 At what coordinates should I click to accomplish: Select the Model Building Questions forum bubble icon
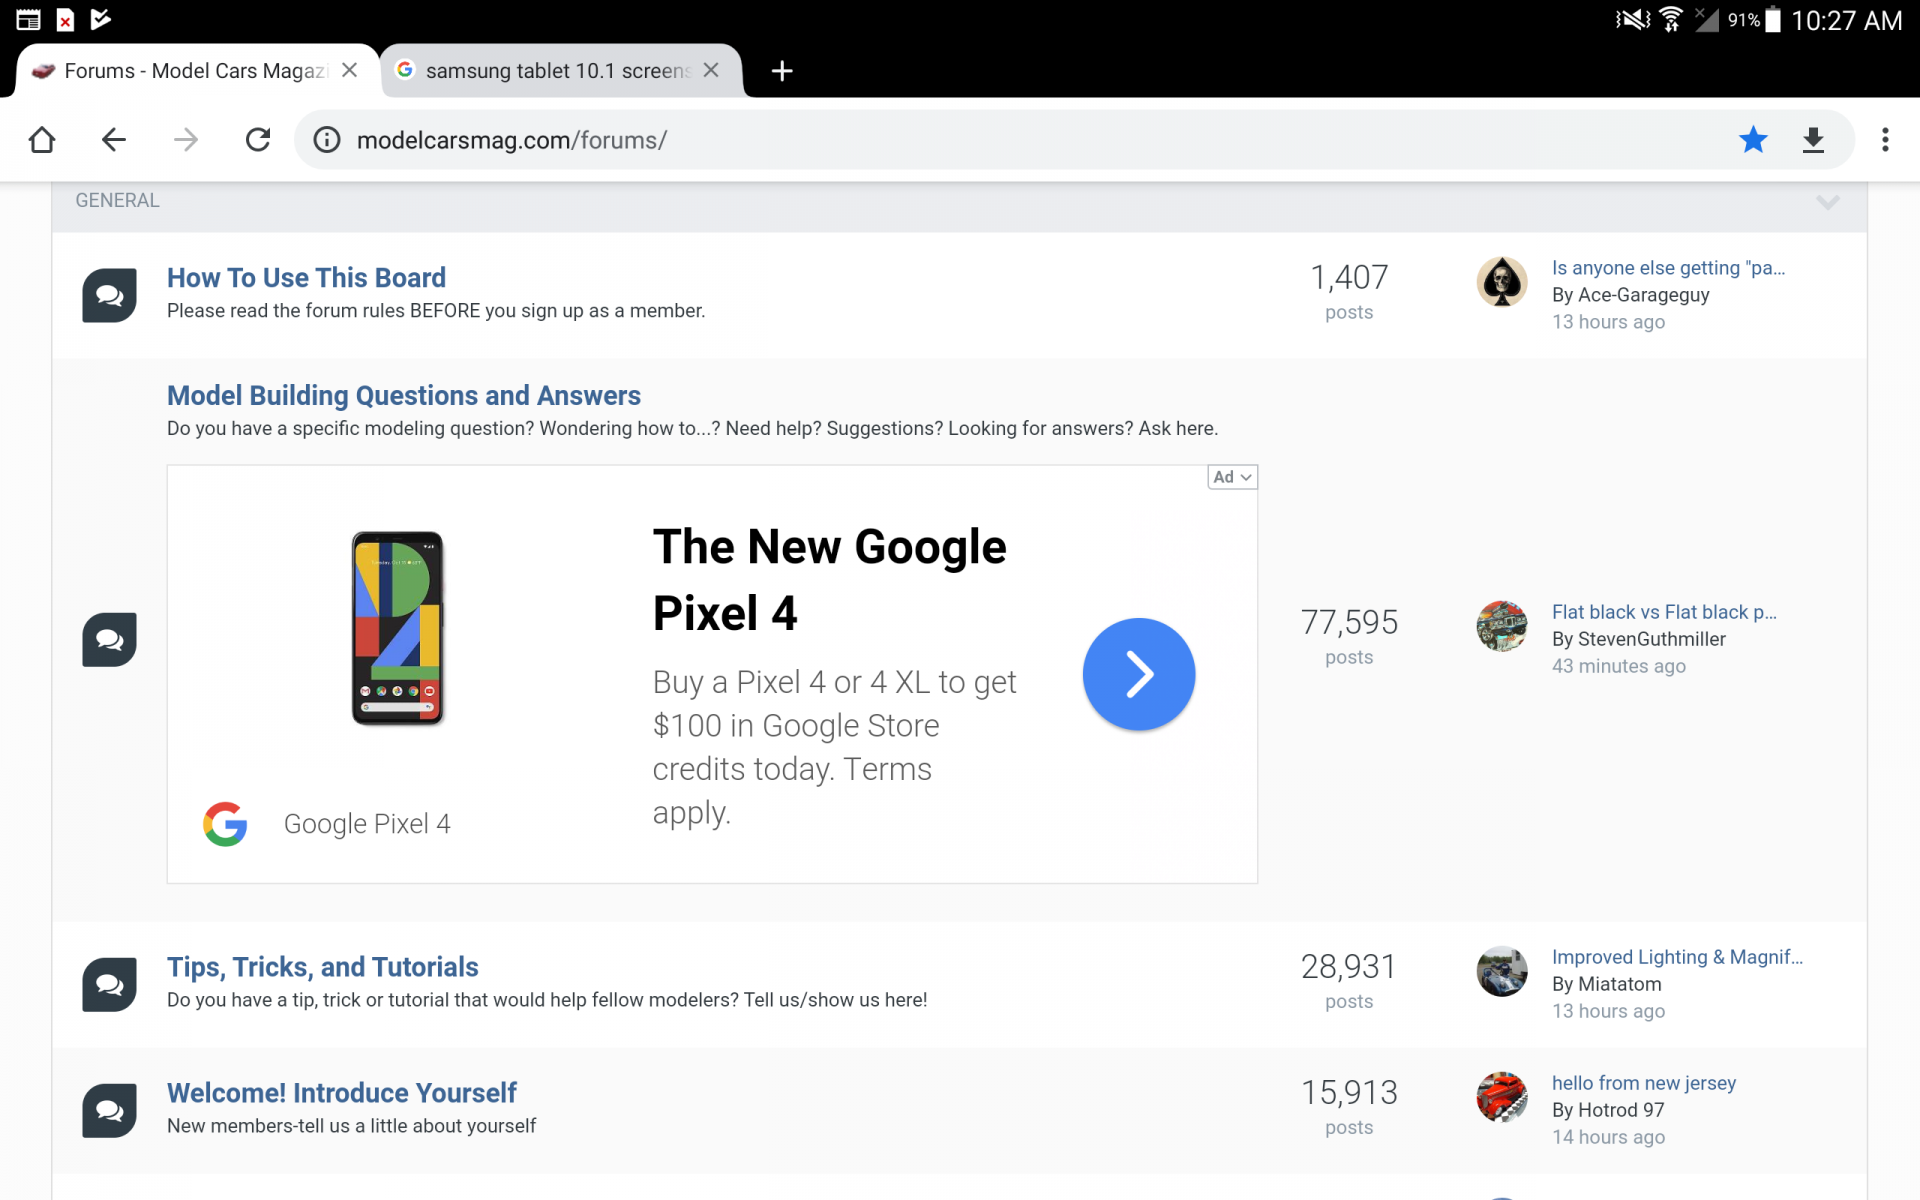pos(108,639)
